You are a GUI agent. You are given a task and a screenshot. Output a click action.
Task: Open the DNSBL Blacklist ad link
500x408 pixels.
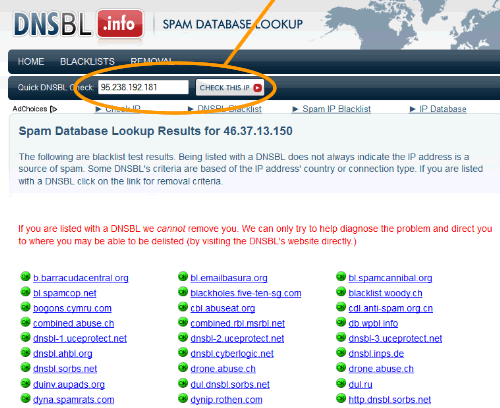pyautogui.click(x=229, y=109)
